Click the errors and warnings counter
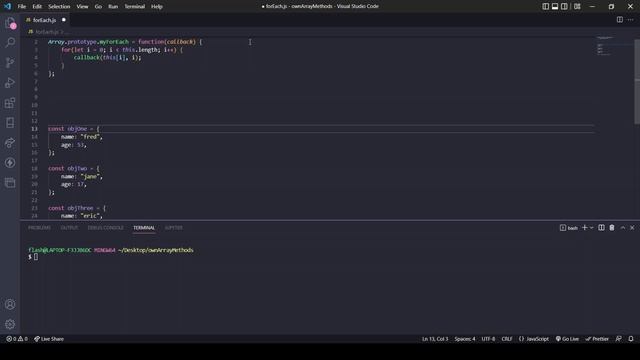The height and width of the screenshot is (360, 640). (17, 339)
